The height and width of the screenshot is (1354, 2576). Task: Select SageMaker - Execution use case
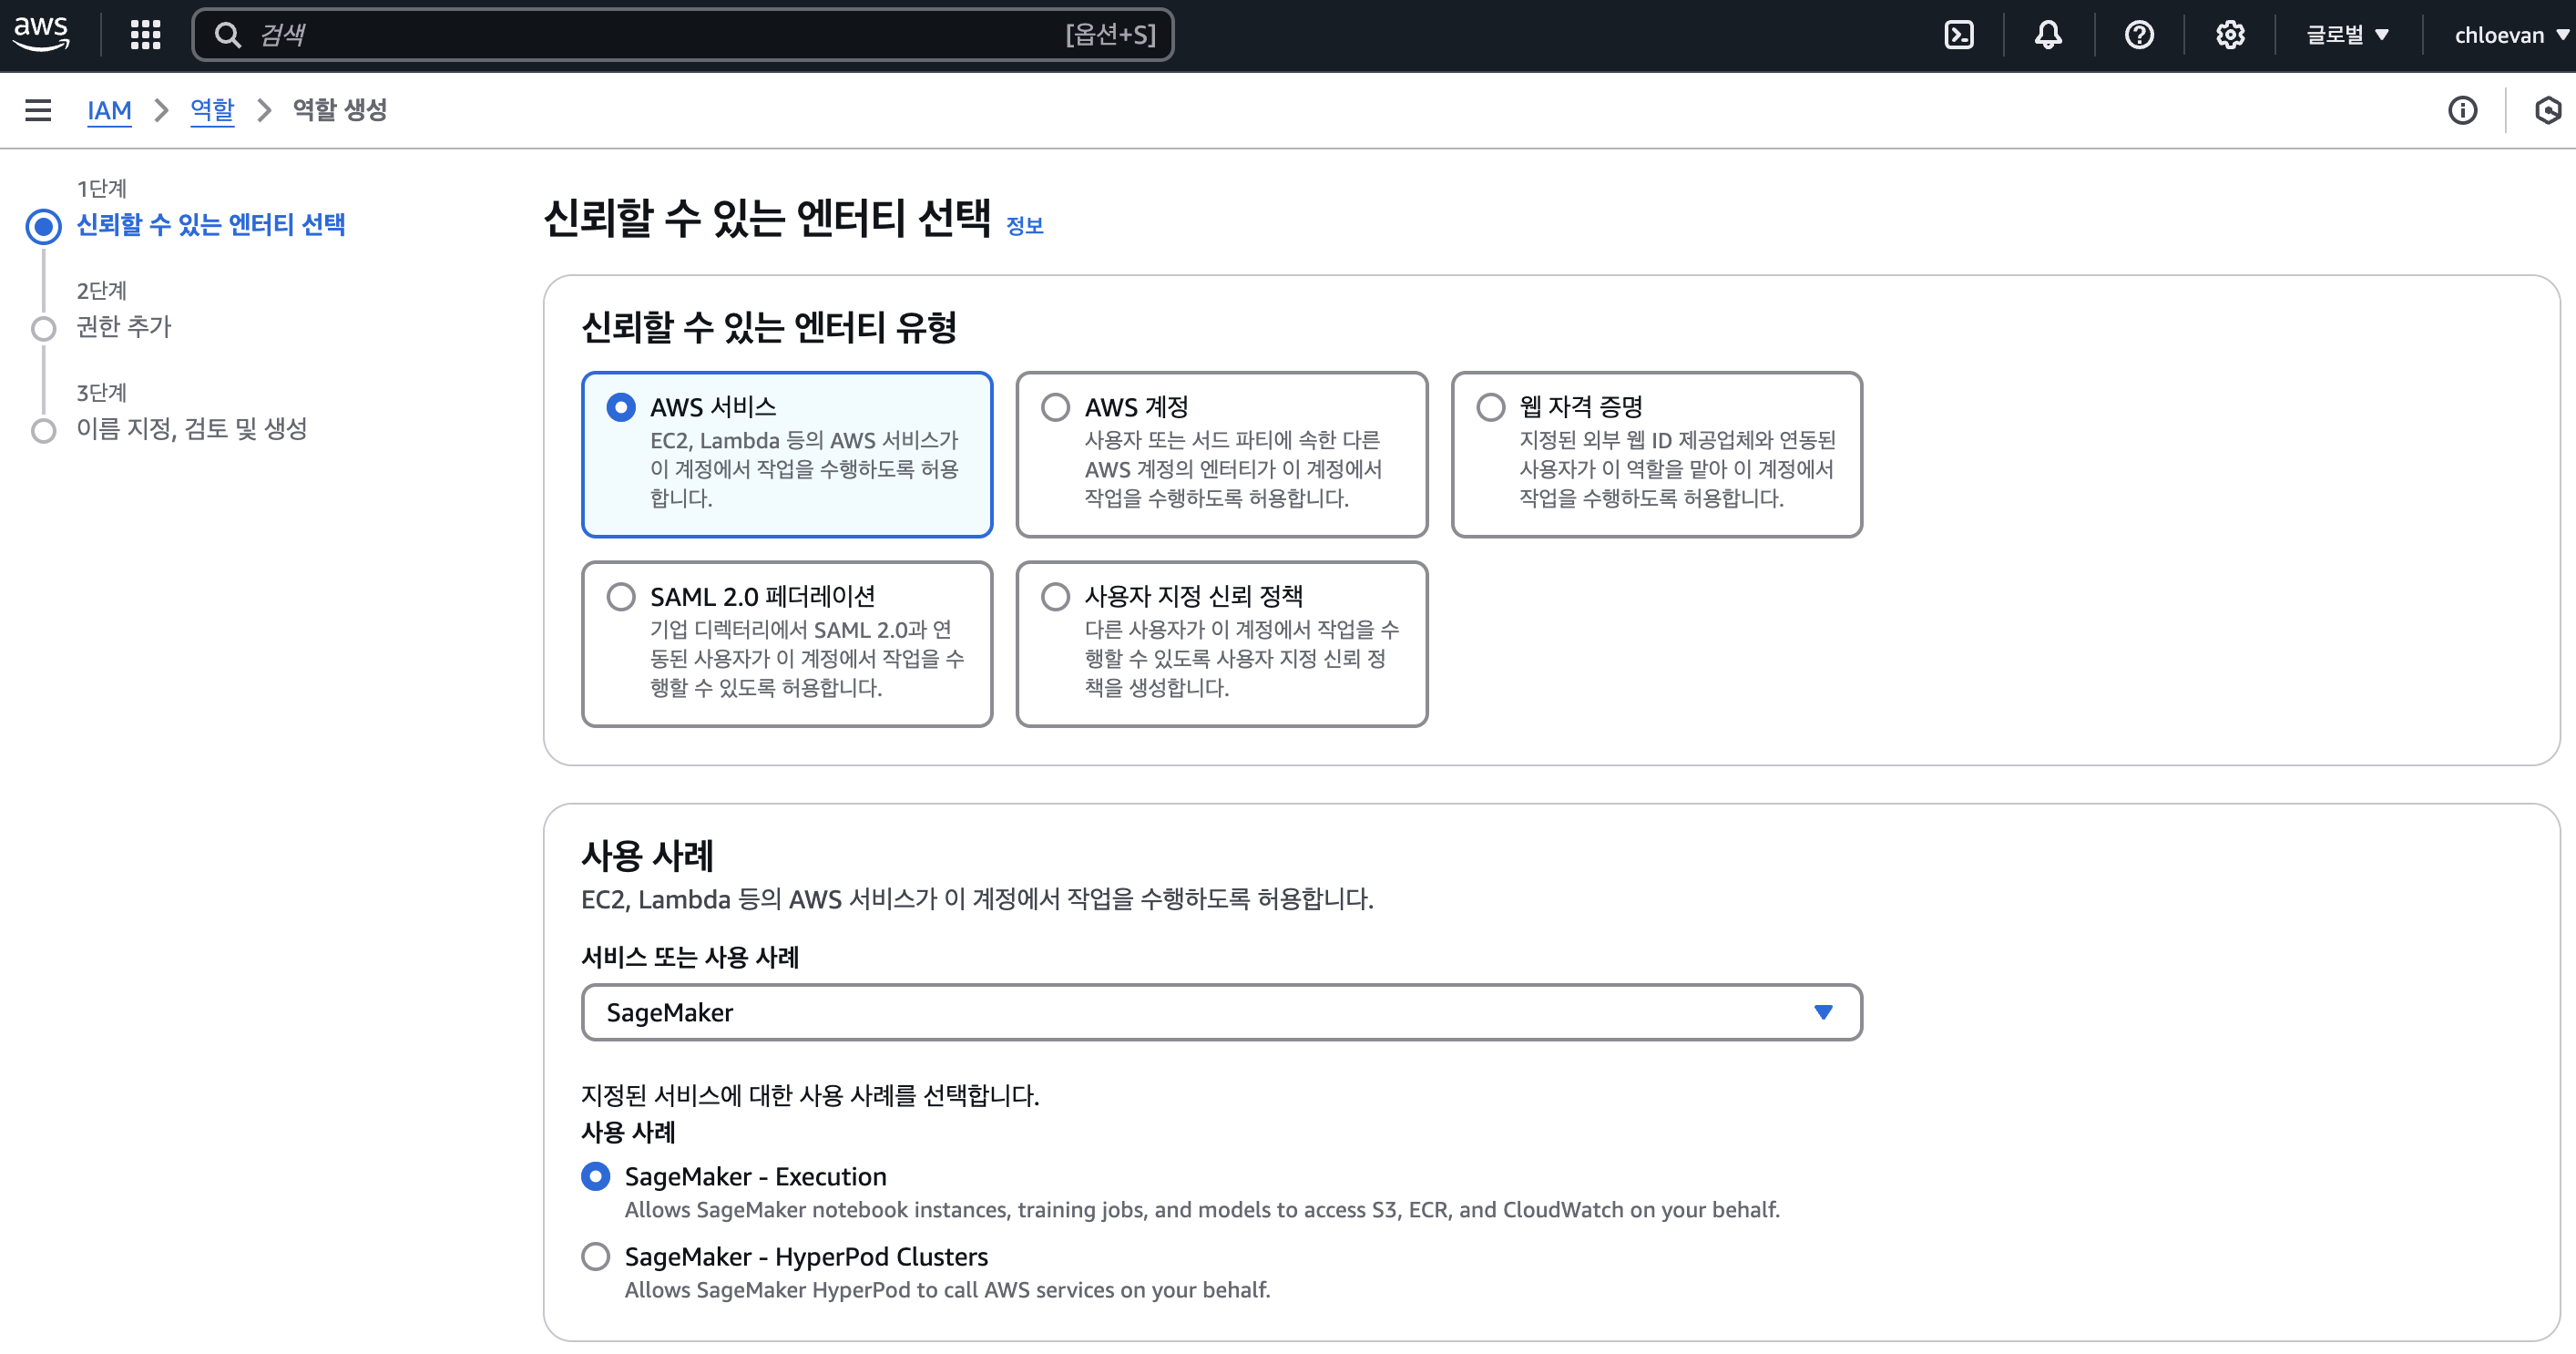click(x=596, y=1176)
